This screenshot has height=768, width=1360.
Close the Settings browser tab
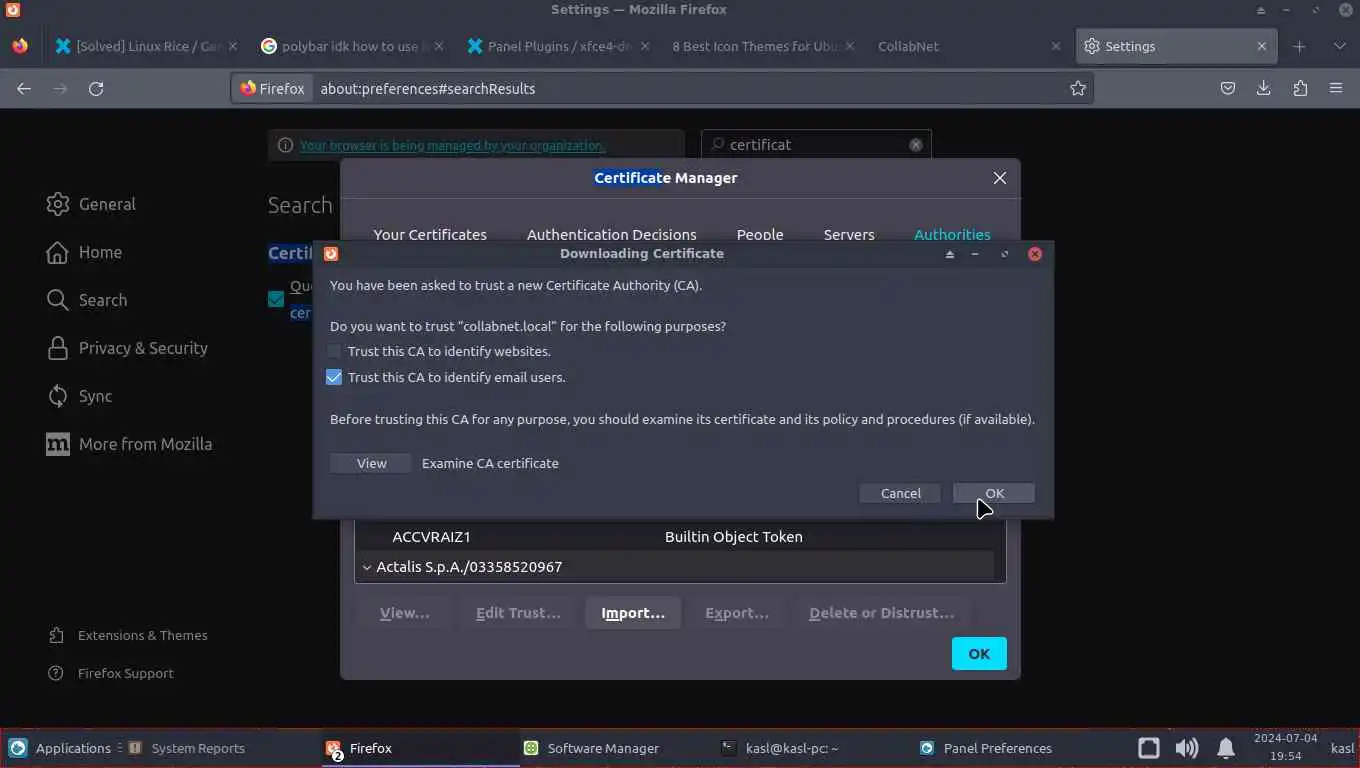(x=1261, y=46)
